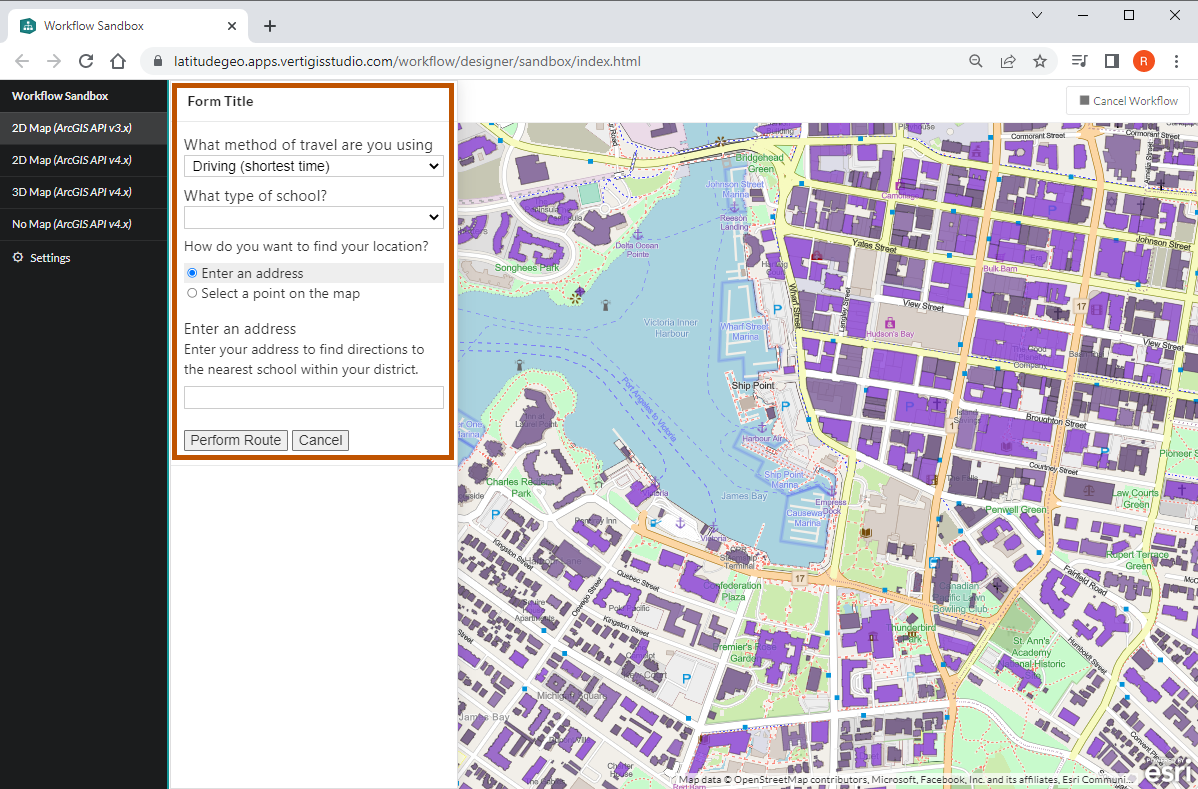This screenshot has width=1198, height=789.
Task: Choose 'Select a point on the map' option
Action: pyautogui.click(x=193, y=293)
